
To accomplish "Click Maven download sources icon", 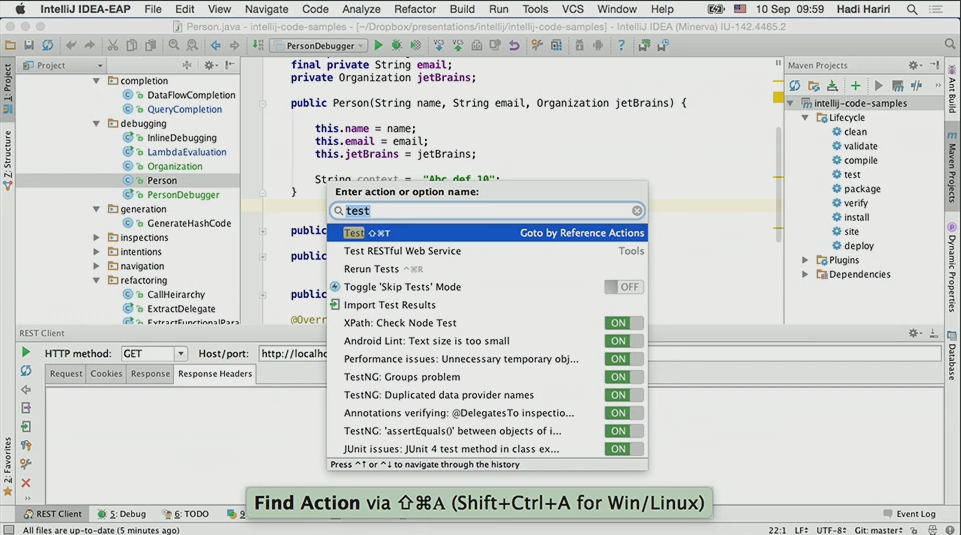I will (832, 86).
